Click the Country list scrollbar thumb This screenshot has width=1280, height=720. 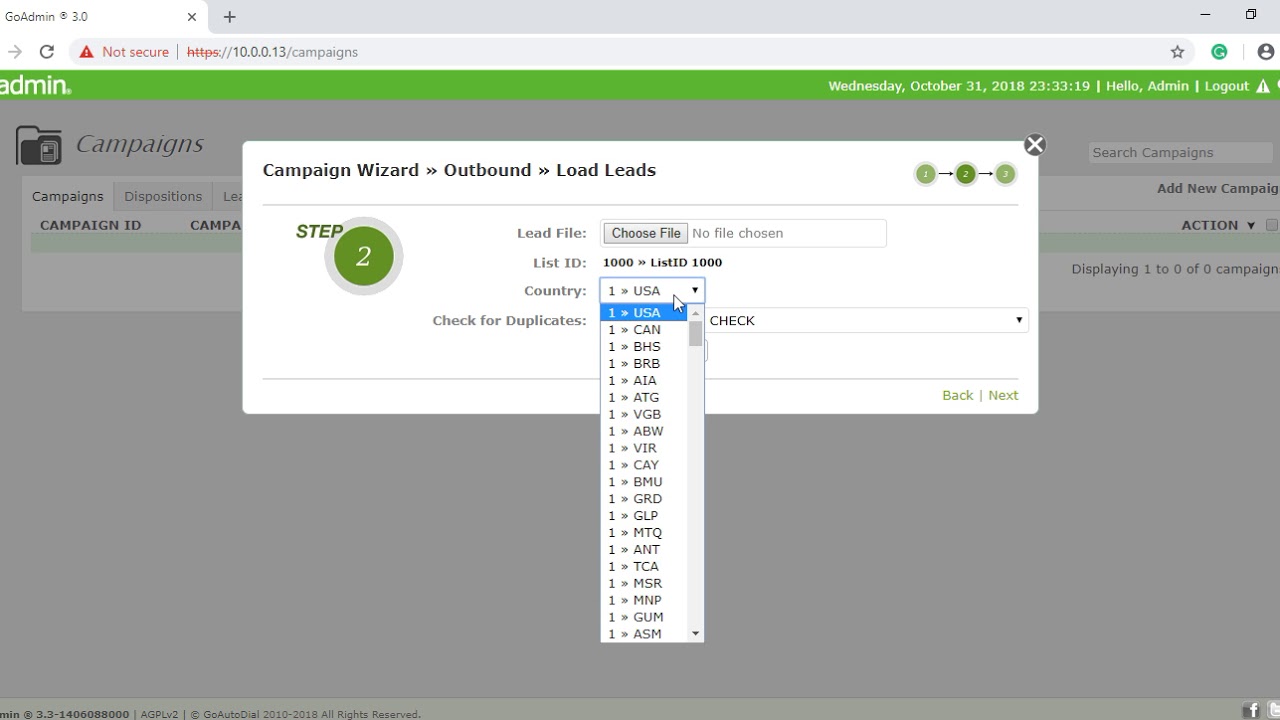point(695,333)
